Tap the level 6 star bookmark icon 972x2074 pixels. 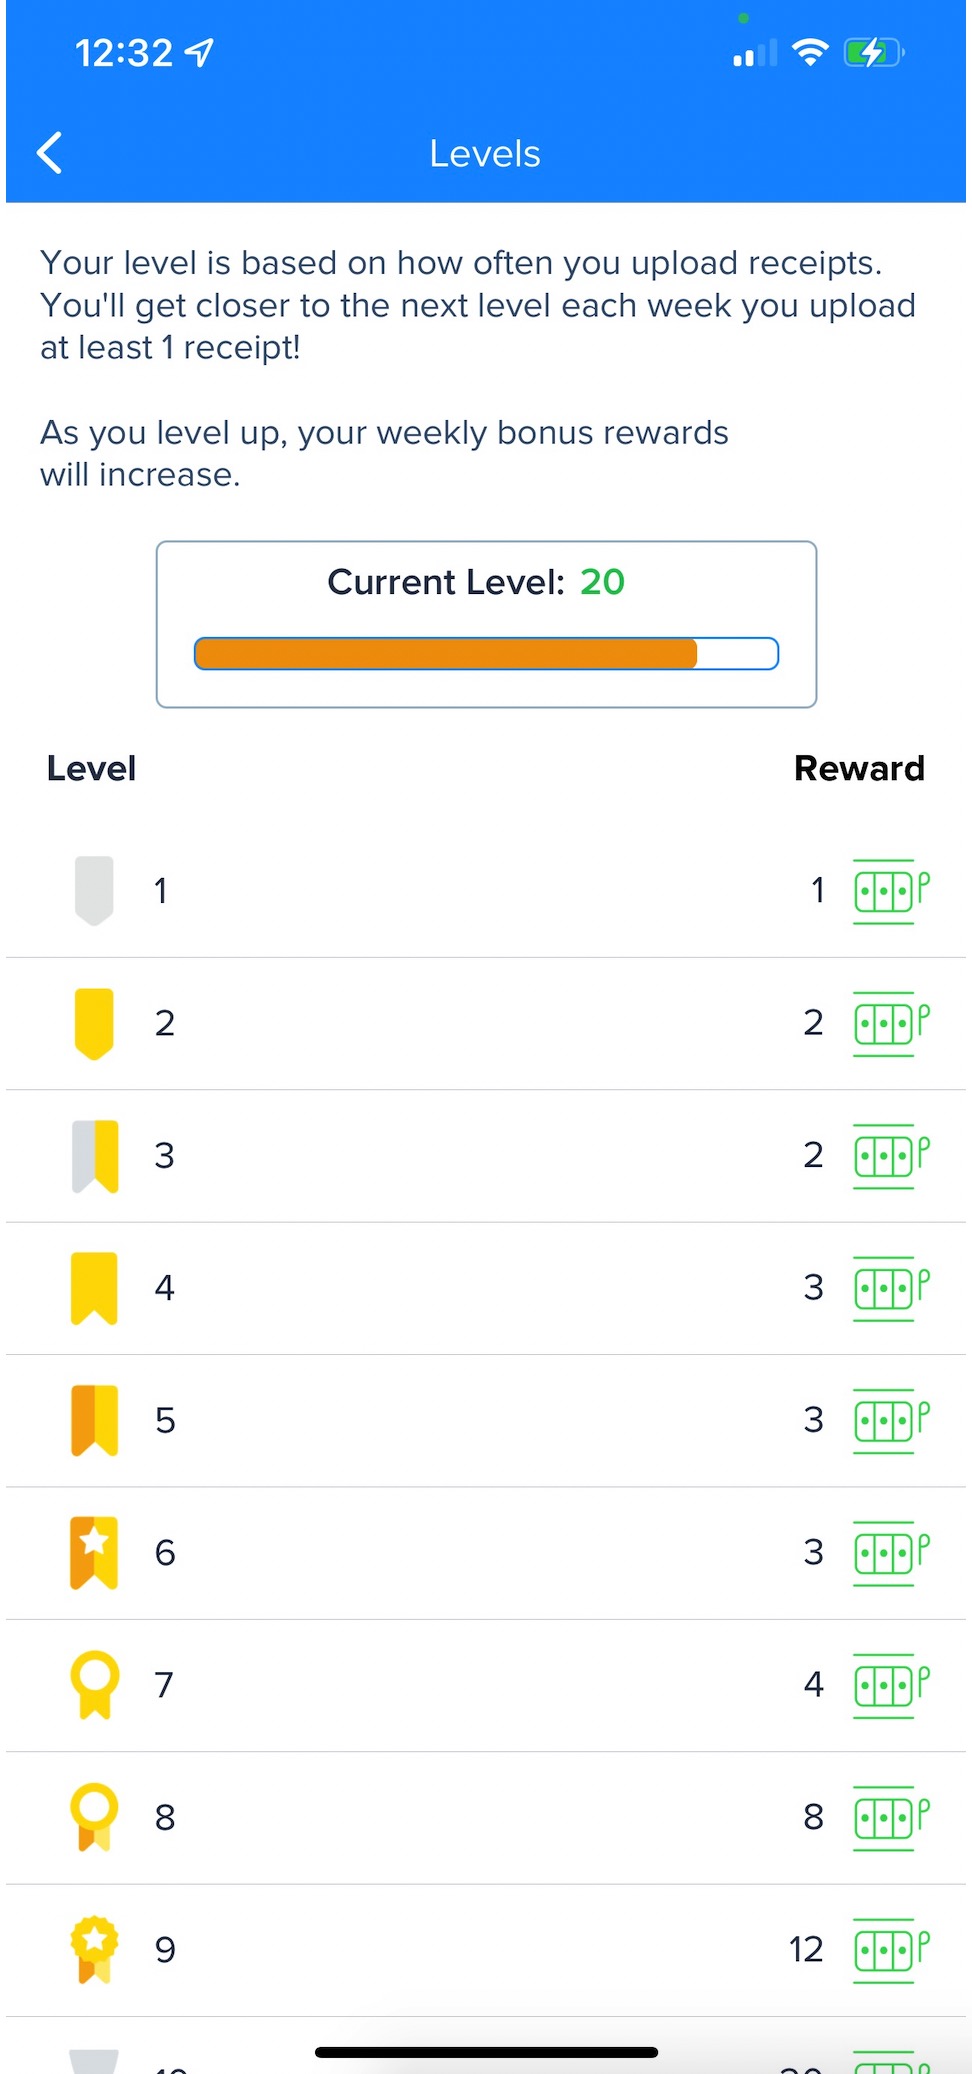pyautogui.click(x=94, y=1552)
